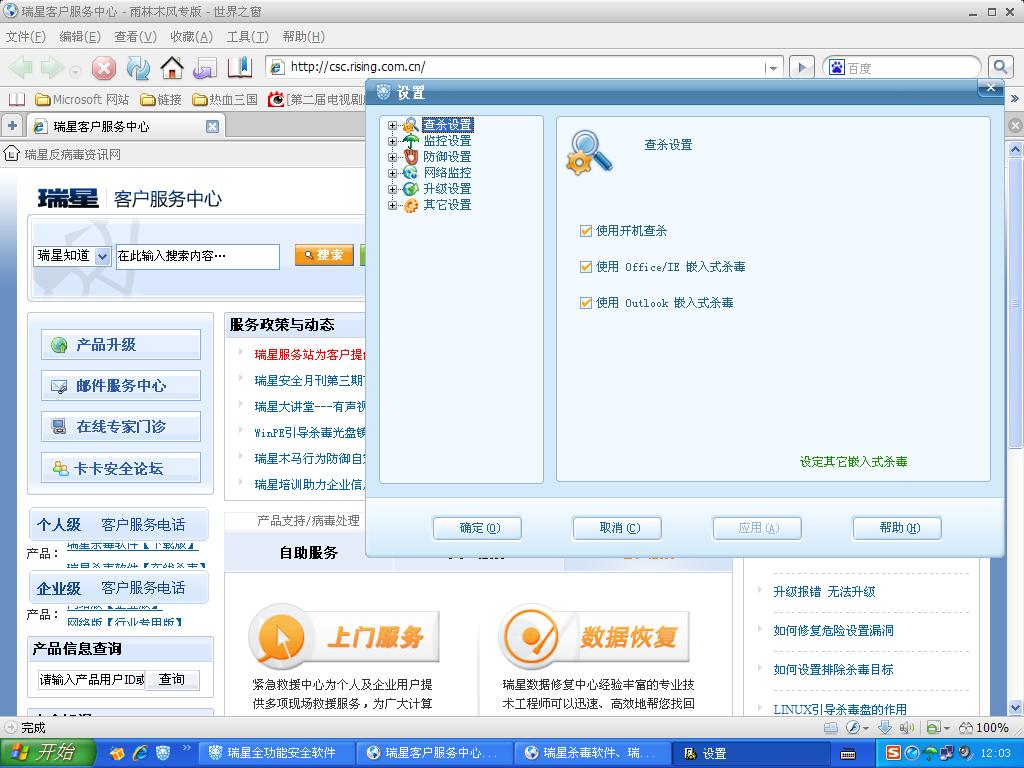The image size is (1024, 768).
Task: Click the orange 搜索 button on webpage
Action: click(x=324, y=255)
